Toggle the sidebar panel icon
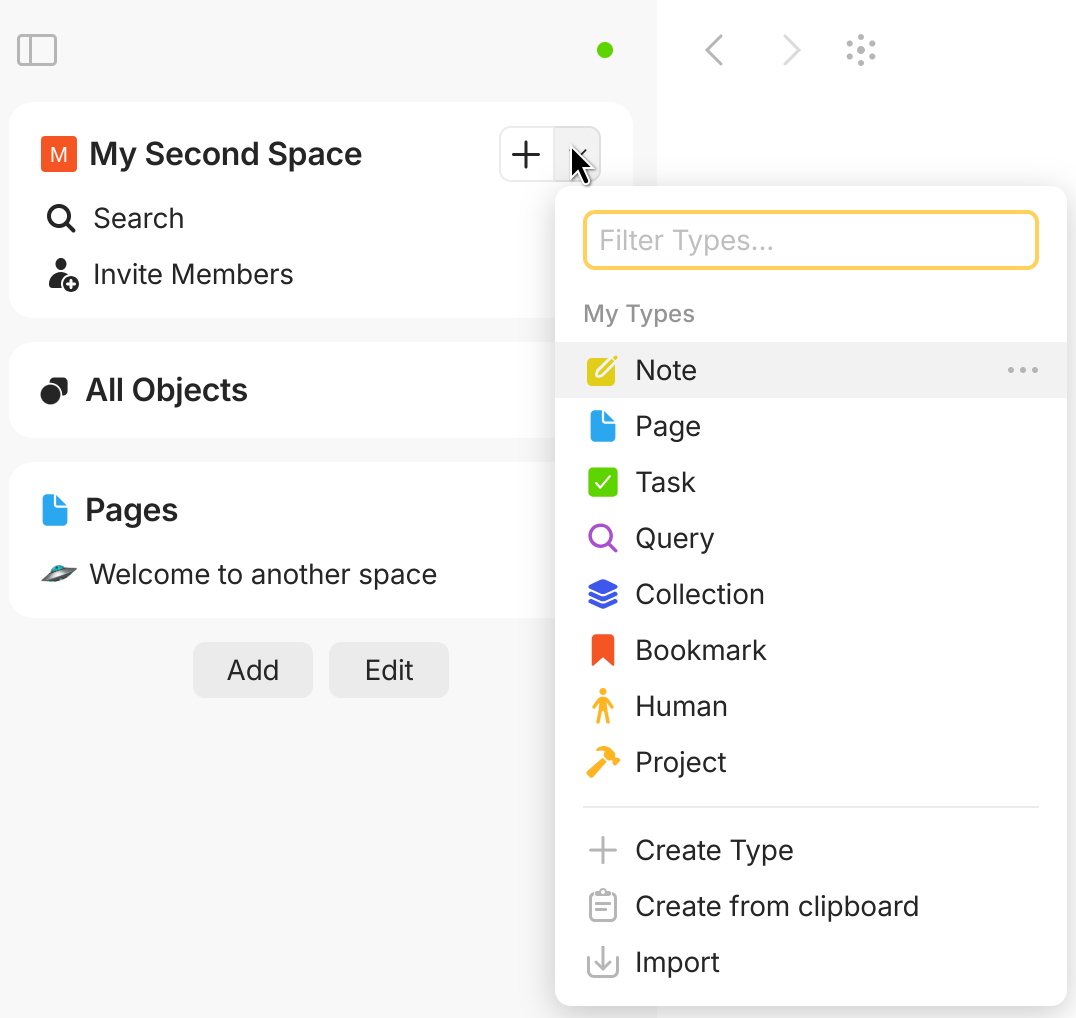The width and height of the screenshot is (1076, 1018). tap(37, 50)
